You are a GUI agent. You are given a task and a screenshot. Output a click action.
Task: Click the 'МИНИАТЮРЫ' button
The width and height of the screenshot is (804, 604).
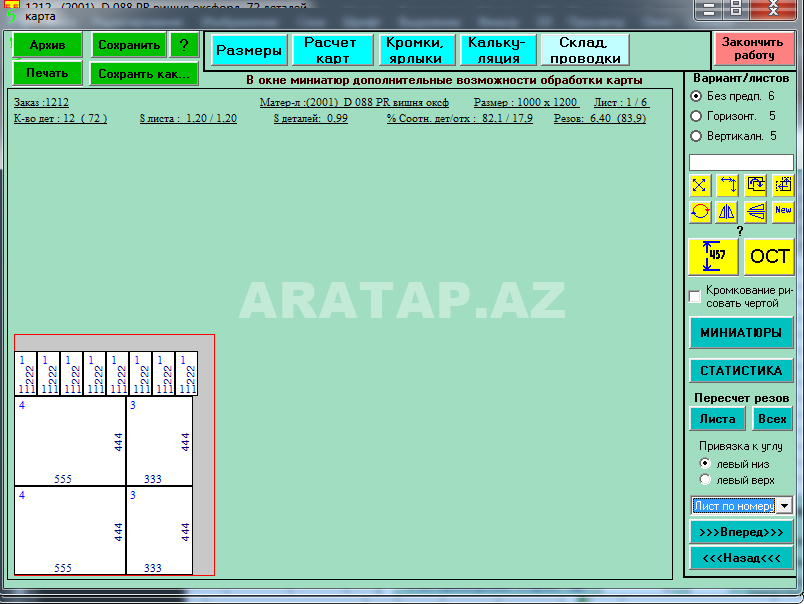(741, 333)
